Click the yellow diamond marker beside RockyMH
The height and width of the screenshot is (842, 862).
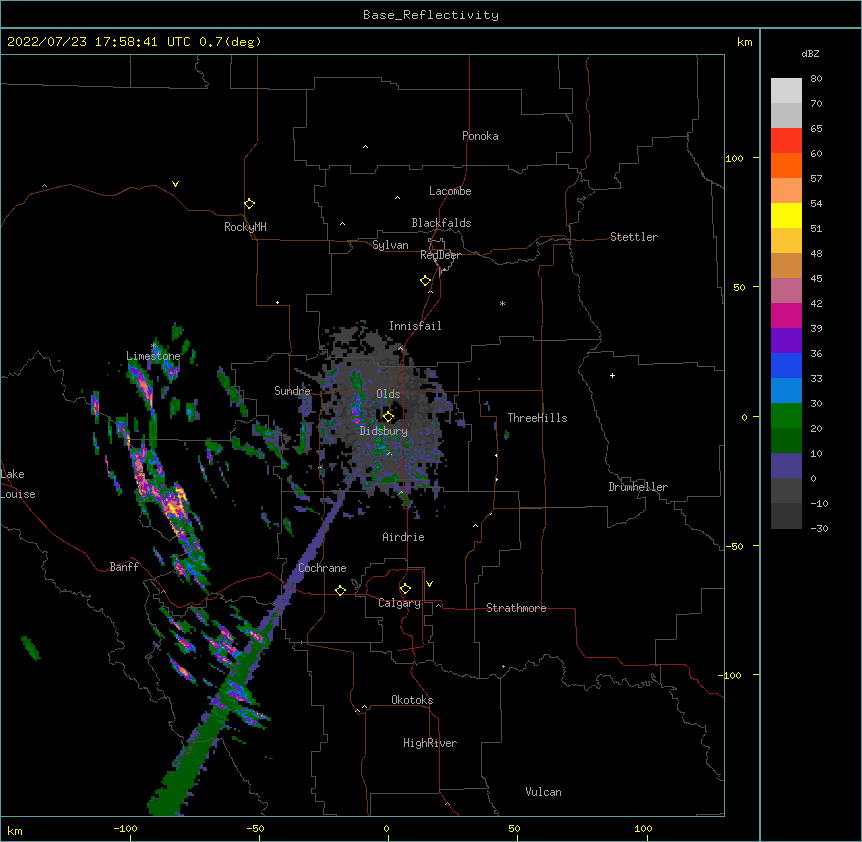249,204
